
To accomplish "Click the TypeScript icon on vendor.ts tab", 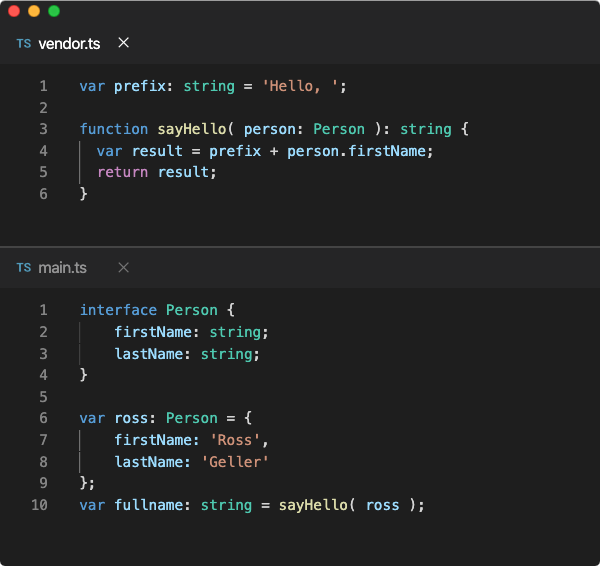I will [24, 44].
